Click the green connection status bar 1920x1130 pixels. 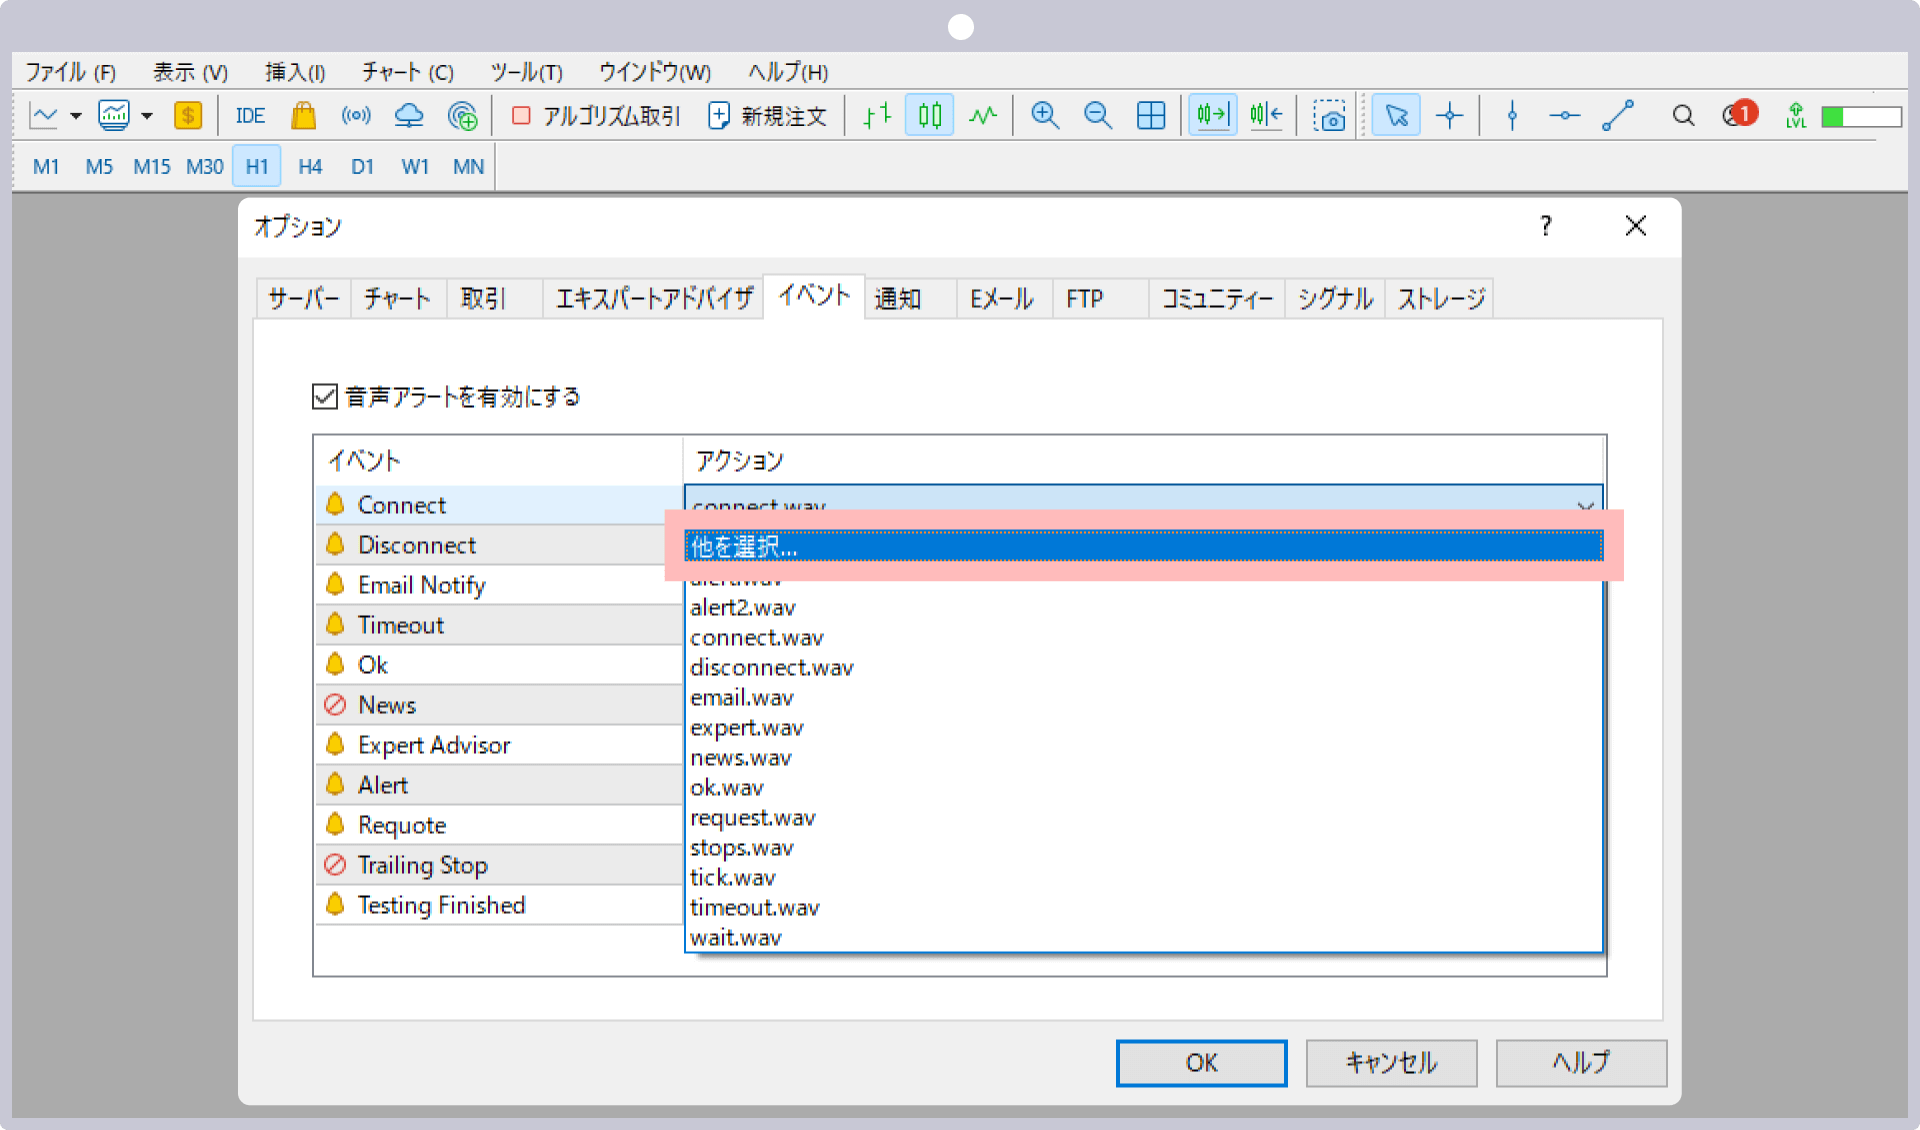coord(1861,117)
